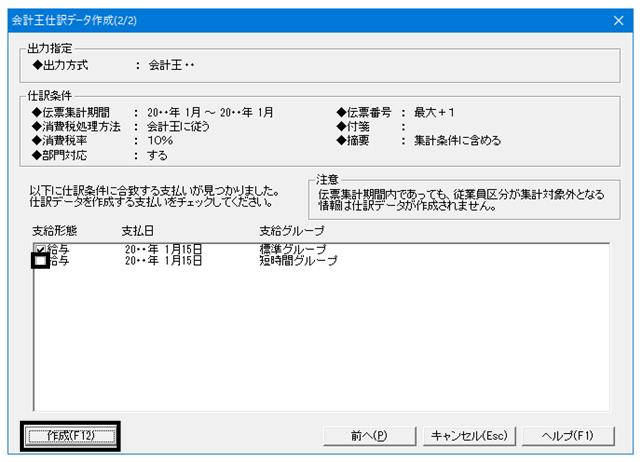
Task: Cancel with キャンセル(Esc) button
Action: [469, 436]
